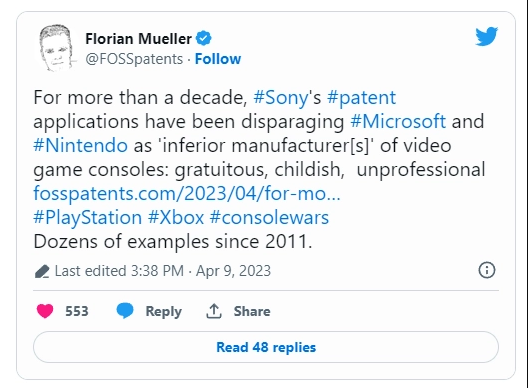The height and width of the screenshot is (388, 528).
Task: Open the Florian Mueller profile name
Action: [138, 39]
